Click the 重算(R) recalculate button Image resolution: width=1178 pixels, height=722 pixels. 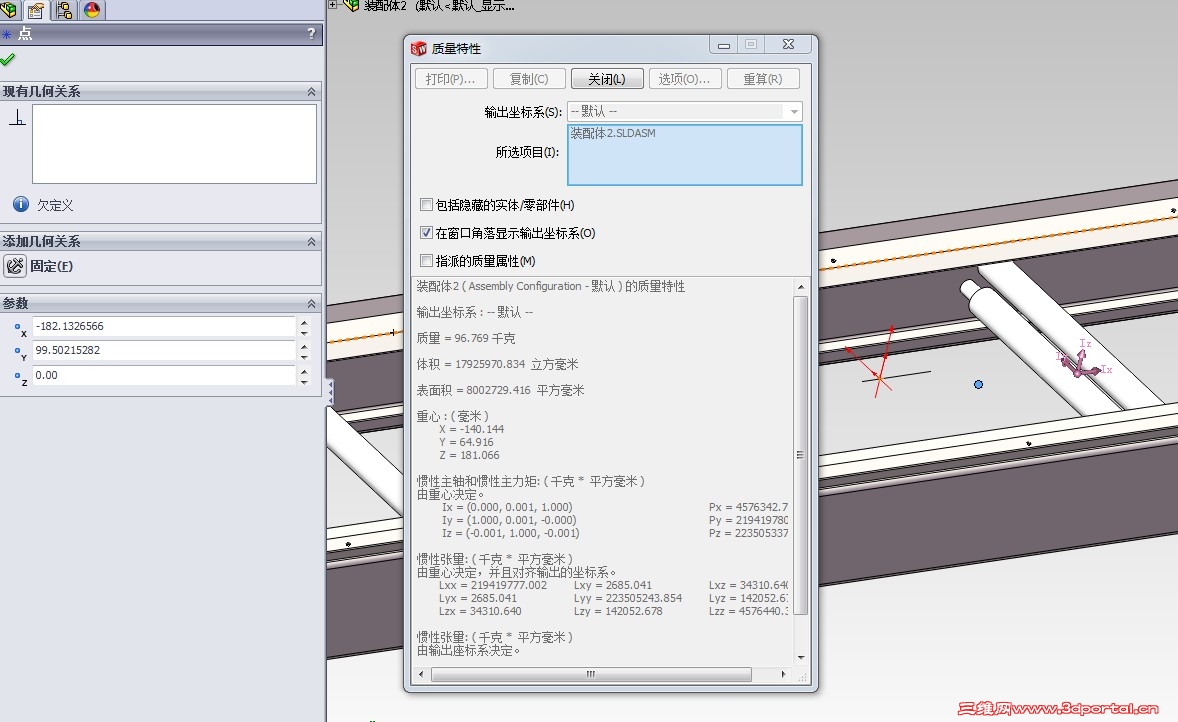tap(763, 78)
